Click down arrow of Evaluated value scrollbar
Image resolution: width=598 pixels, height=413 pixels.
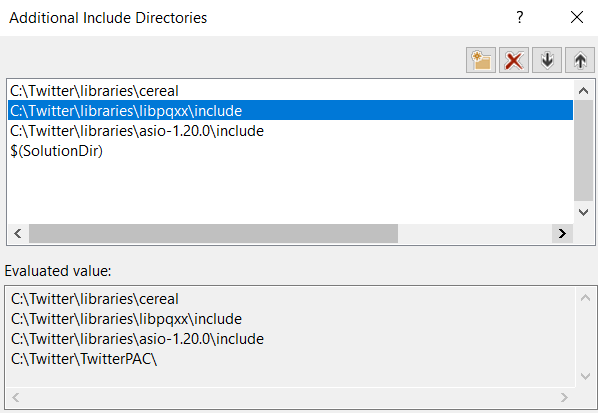(x=585, y=376)
